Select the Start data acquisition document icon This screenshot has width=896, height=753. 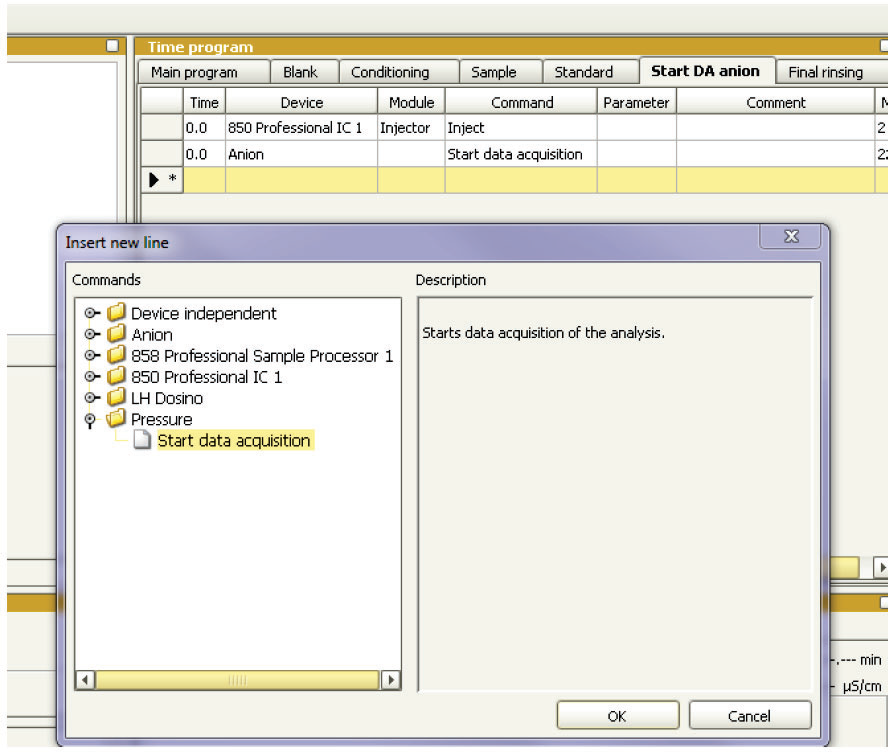(x=143, y=440)
